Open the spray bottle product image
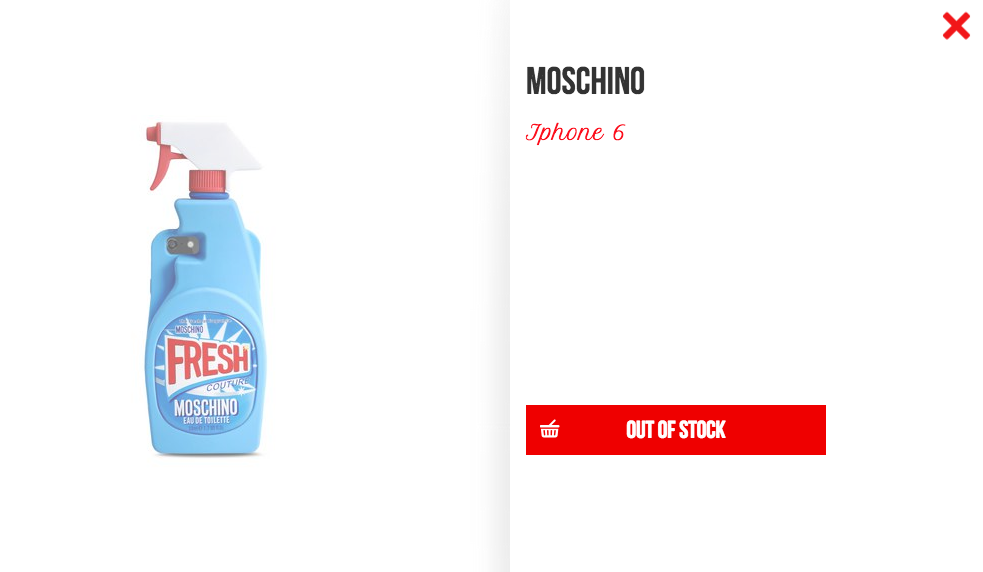The image size is (983, 572). [x=206, y=289]
